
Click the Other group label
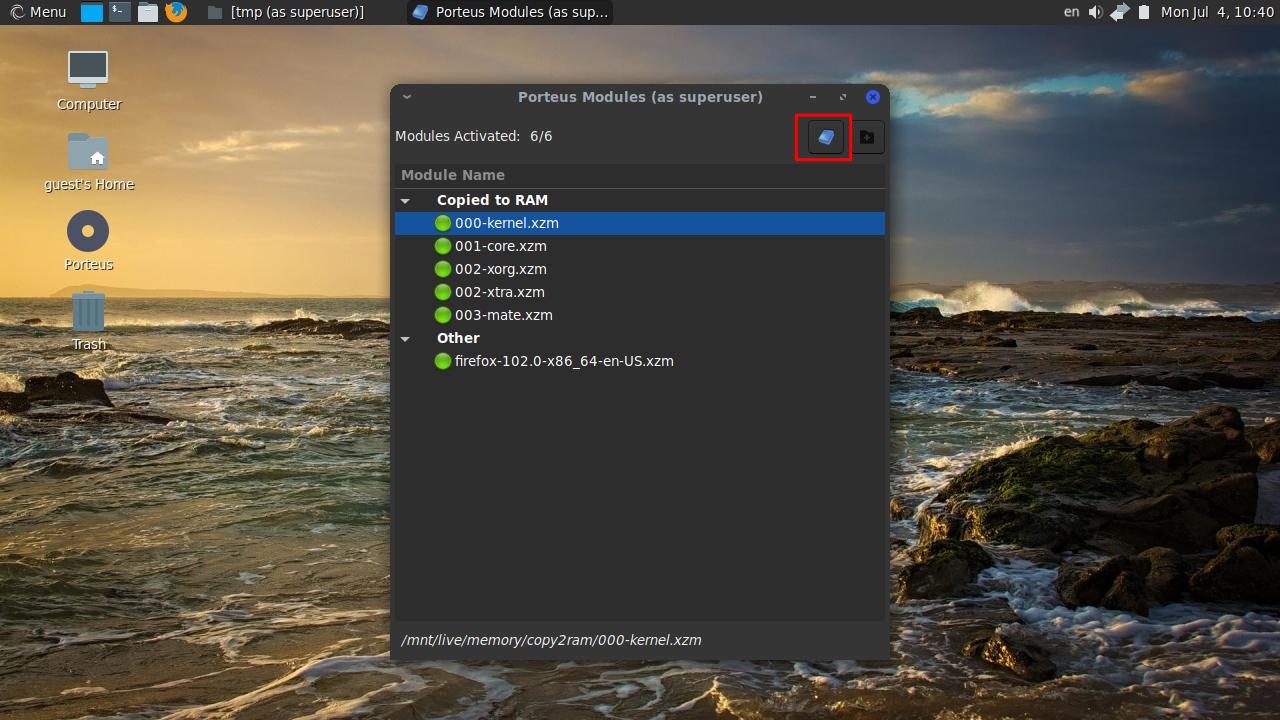pos(458,338)
